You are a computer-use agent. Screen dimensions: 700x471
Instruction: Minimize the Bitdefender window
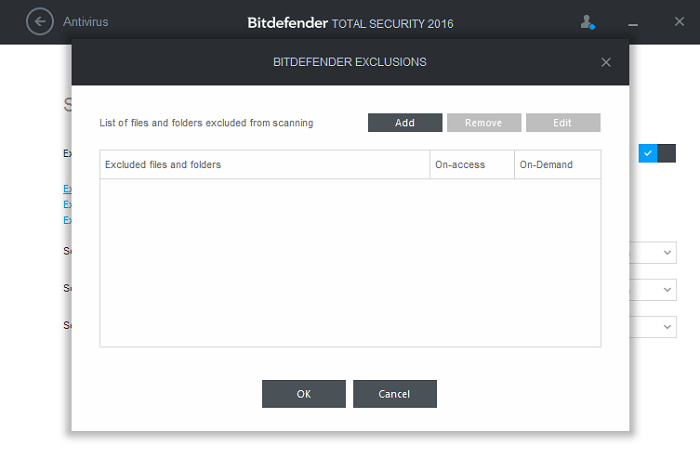coord(632,23)
